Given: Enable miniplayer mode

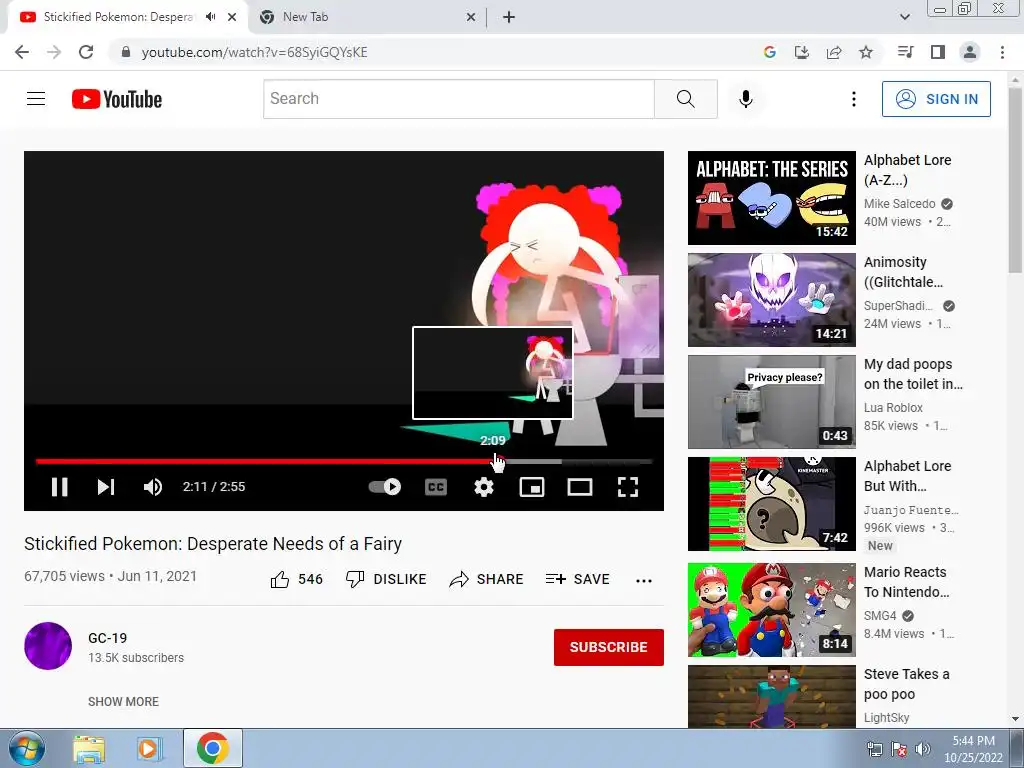Looking at the screenshot, I should [x=532, y=487].
